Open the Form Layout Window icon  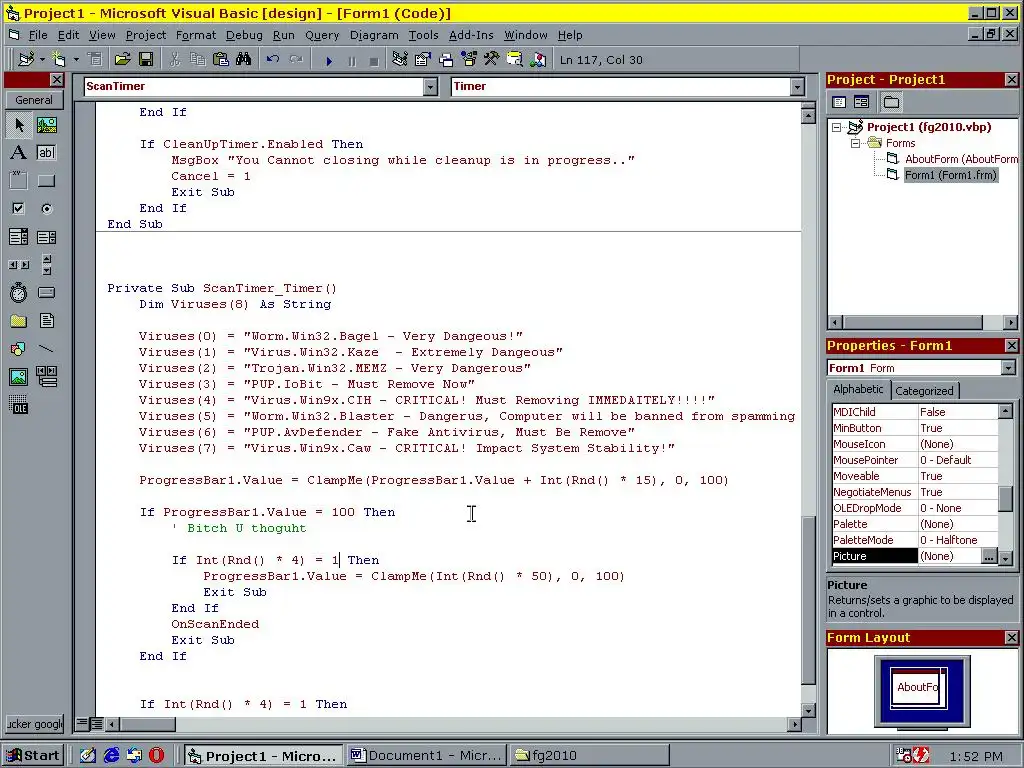click(x=446, y=60)
